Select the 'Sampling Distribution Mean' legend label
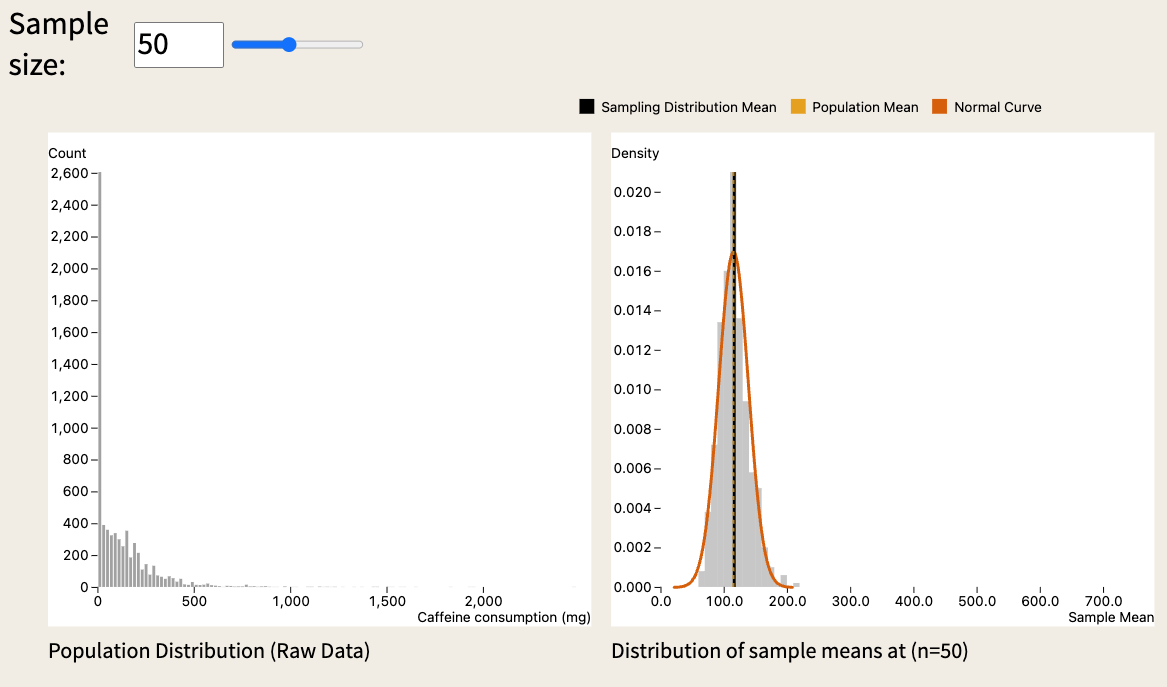Viewport: 1167px width, 687px height. click(x=688, y=107)
